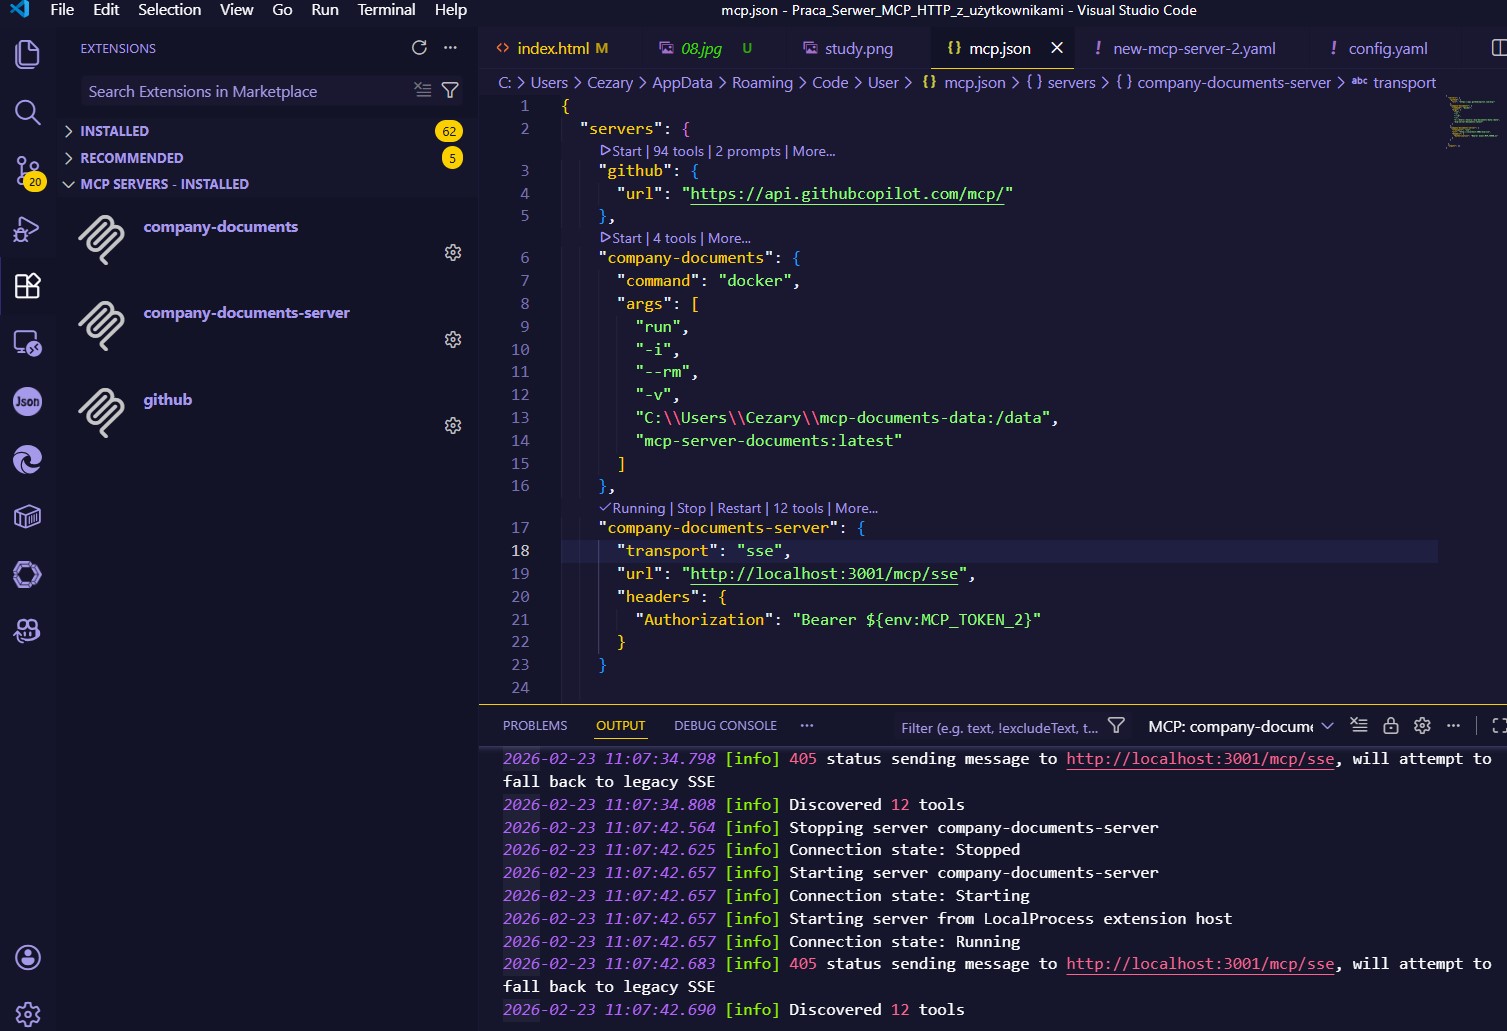Start the github MCP server via code lens
1507x1031 pixels.
(621, 152)
